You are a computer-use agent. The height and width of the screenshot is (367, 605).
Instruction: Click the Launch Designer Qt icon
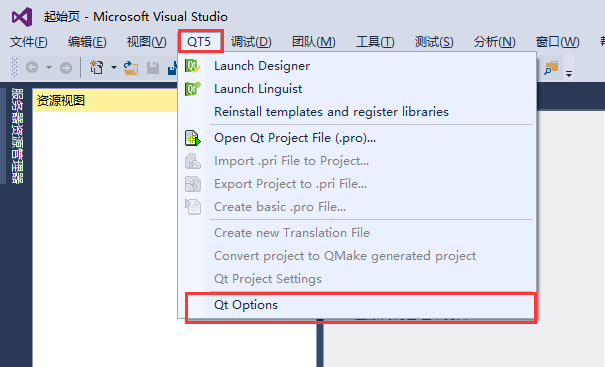(192, 66)
